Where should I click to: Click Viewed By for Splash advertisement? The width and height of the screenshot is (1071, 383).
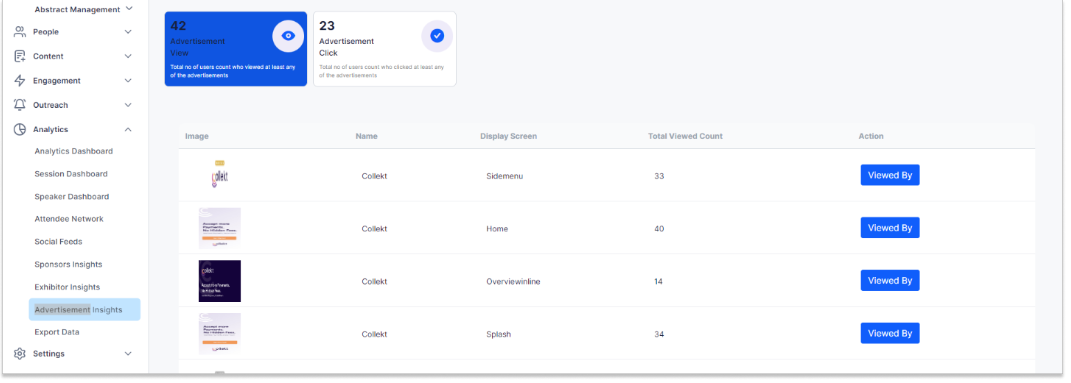(x=890, y=333)
